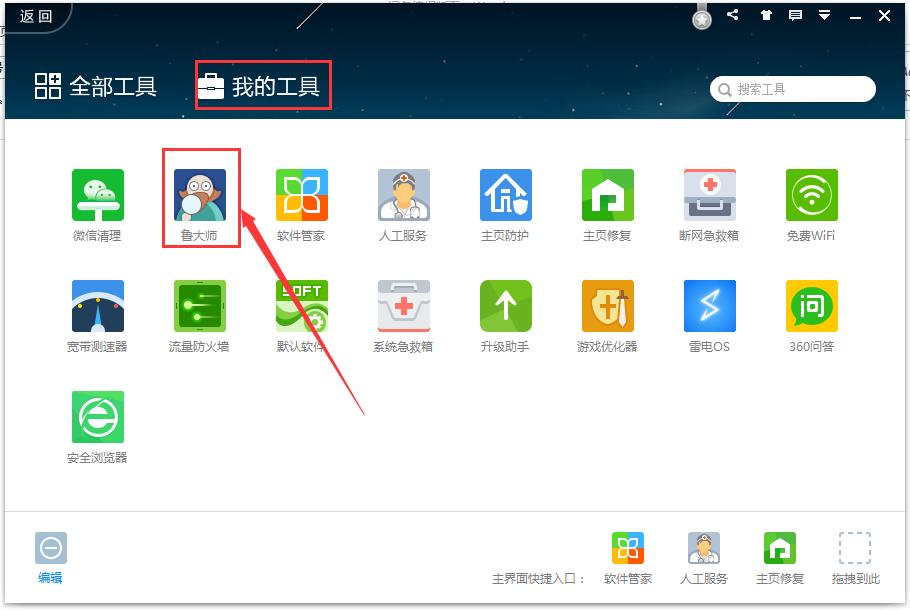The width and height of the screenshot is (910, 610).
Task: Launch the 安全浏览器 secure browser
Action: click(x=97, y=417)
